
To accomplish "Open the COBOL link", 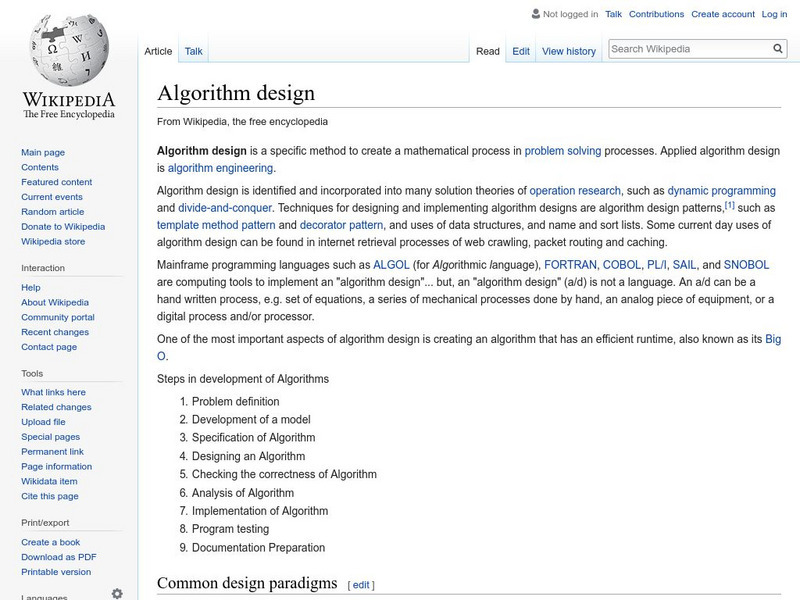I will point(621,265).
